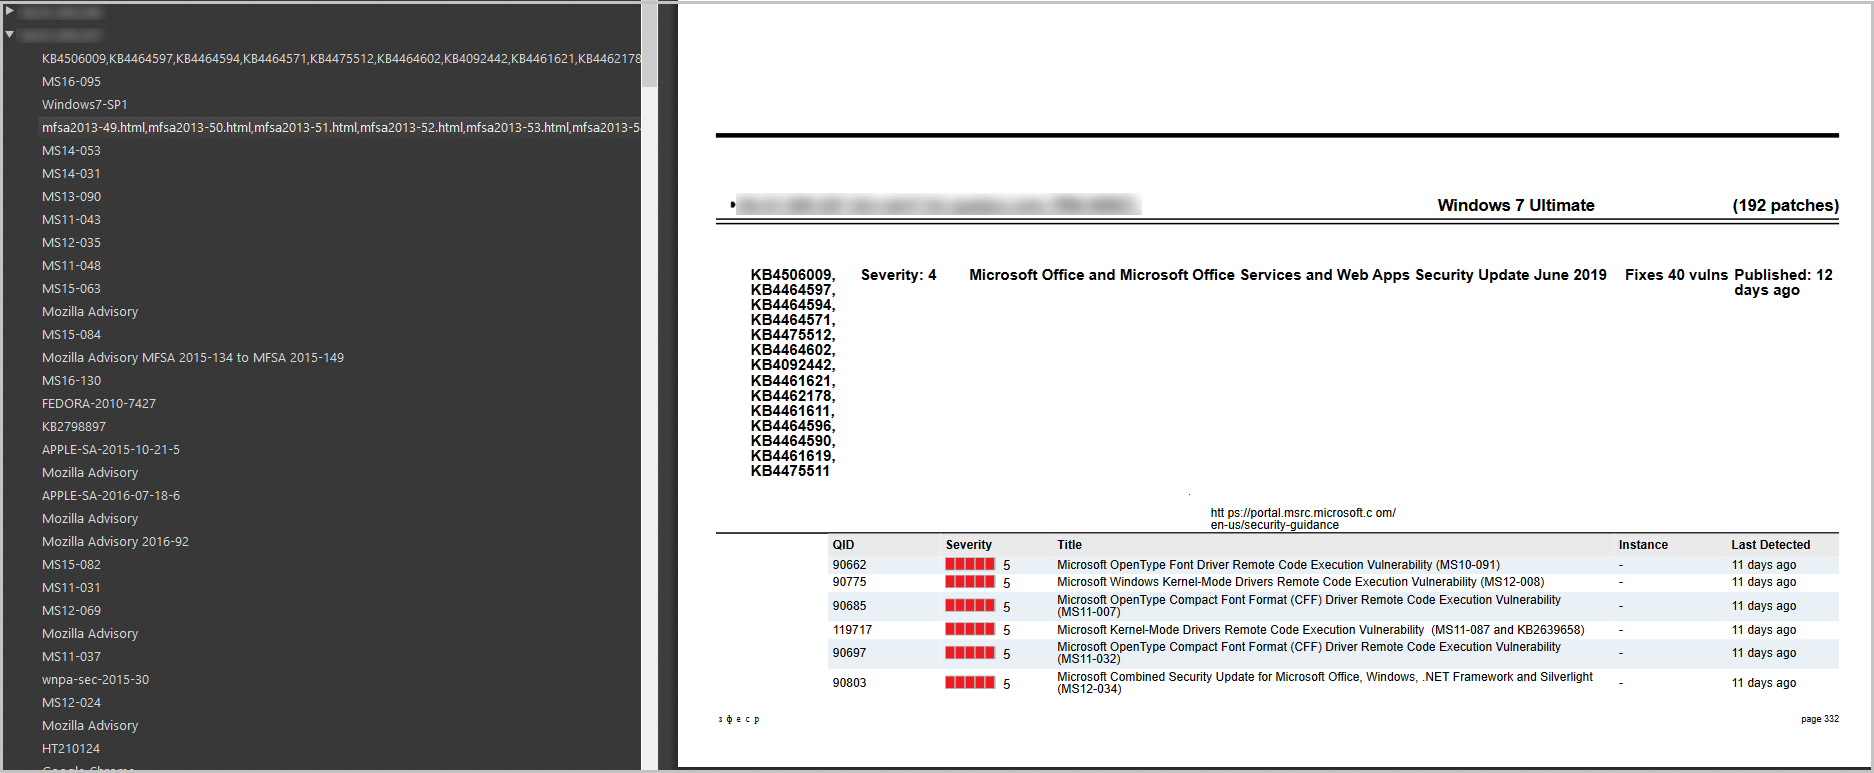Go to the FEDORA-2010-7427 bookmark

click(99, 404)
